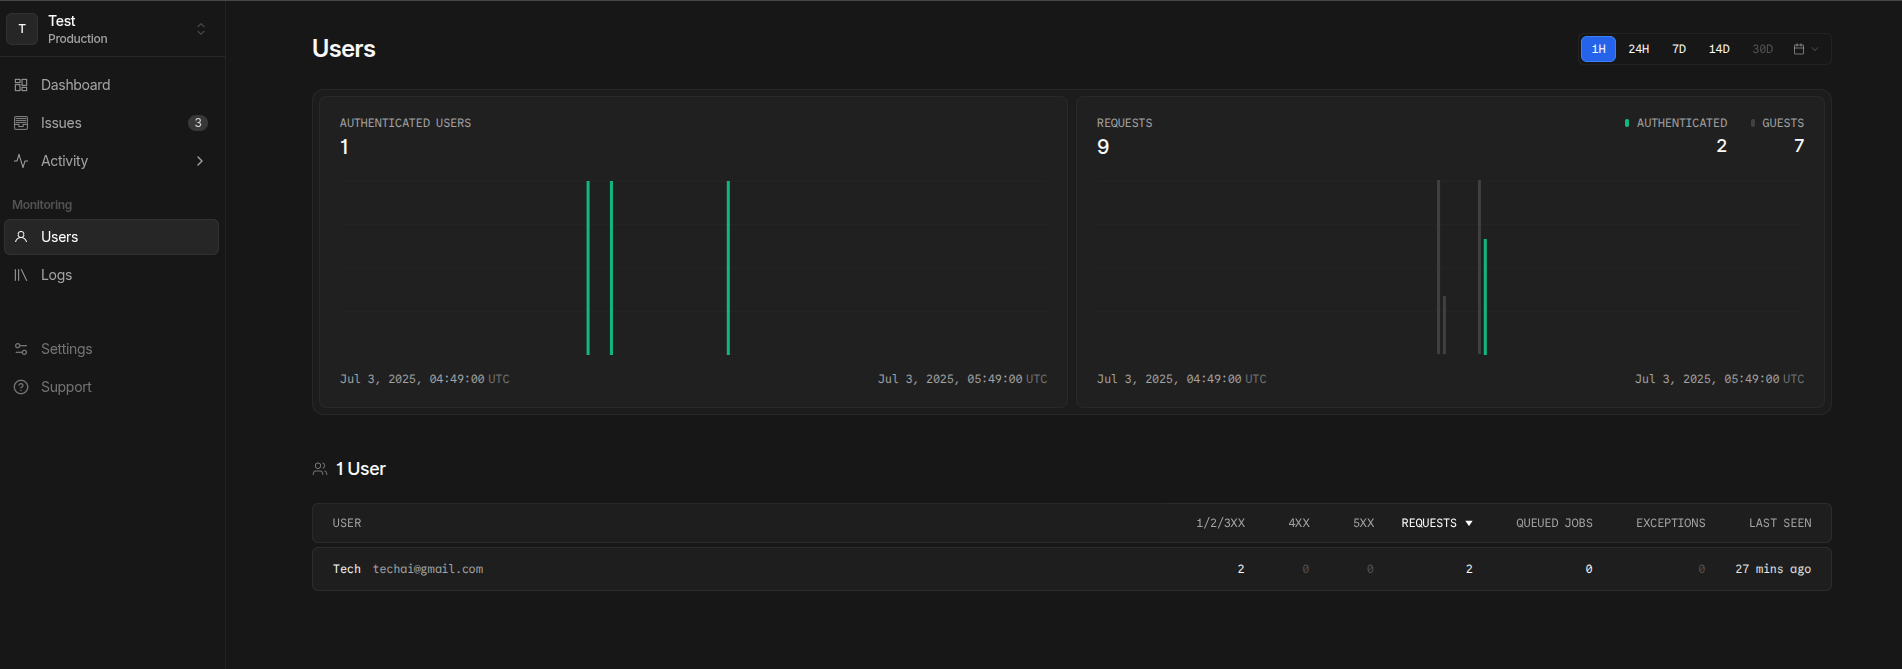The width and height of the screenshot is (1902, 669).
Task: Click the AUTHENTICATED USERS chart title
Action: click(405, 123)
